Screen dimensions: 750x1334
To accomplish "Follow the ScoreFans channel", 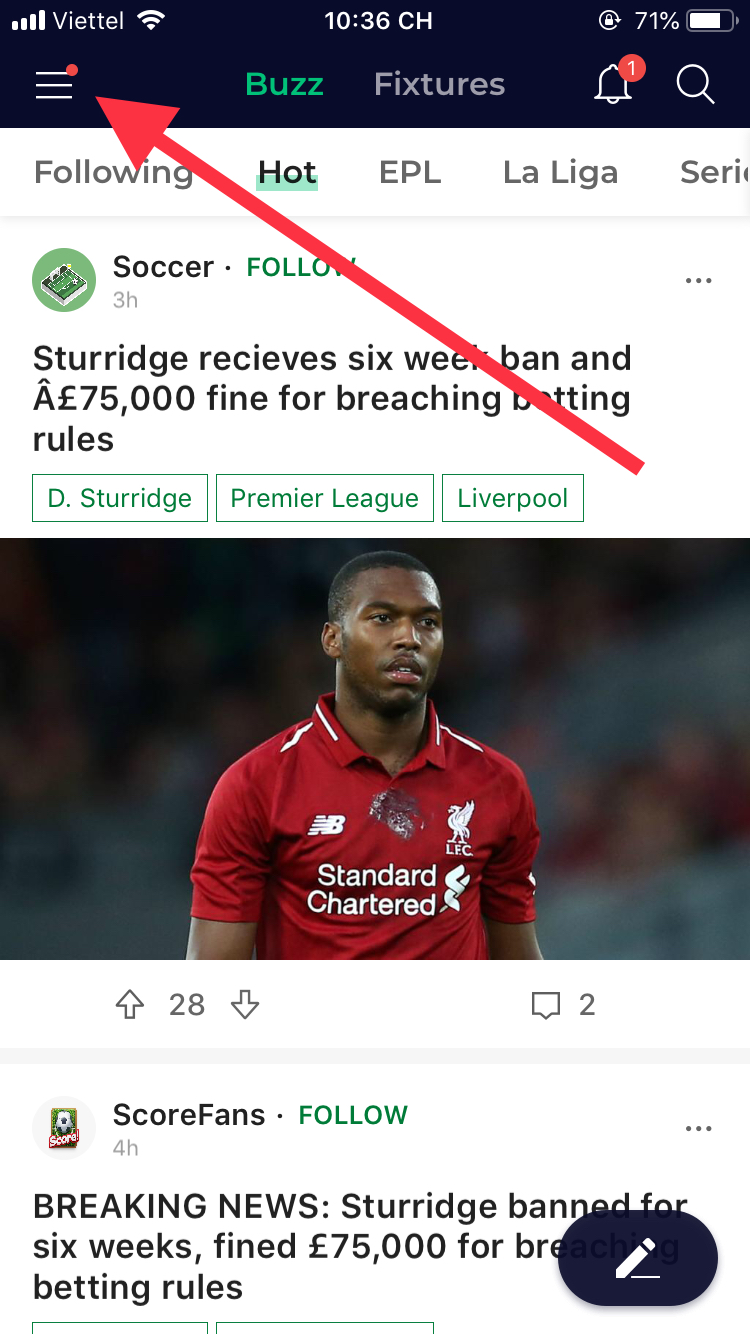I will coord(353,1115).
